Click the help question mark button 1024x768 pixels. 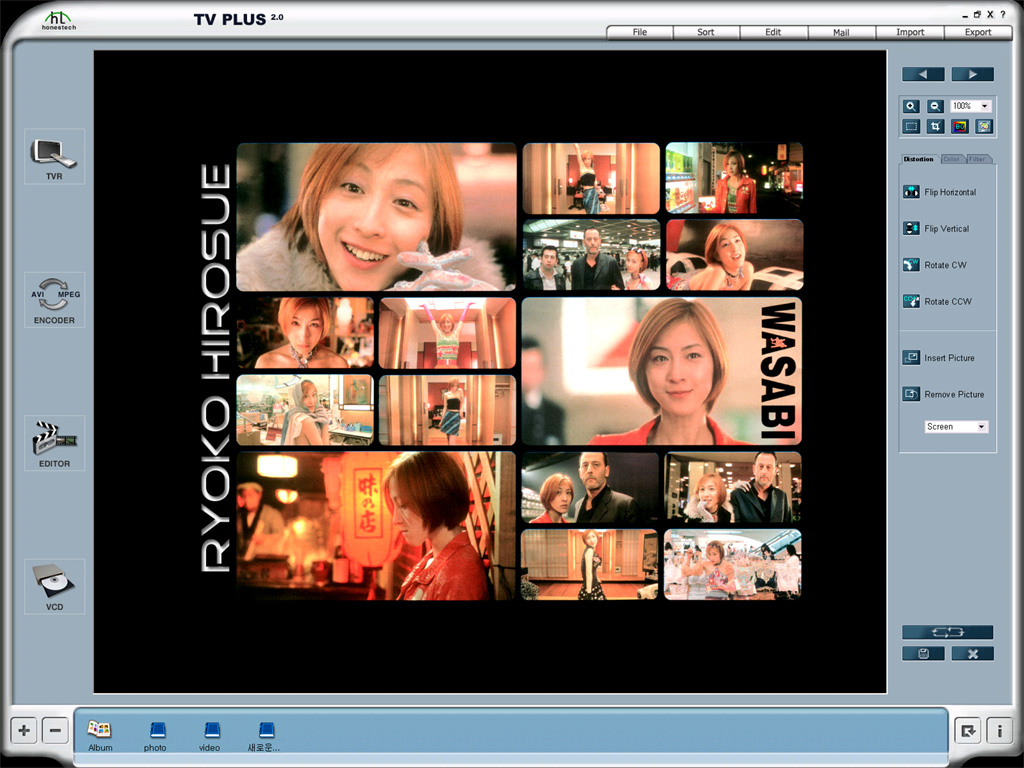1003,14
